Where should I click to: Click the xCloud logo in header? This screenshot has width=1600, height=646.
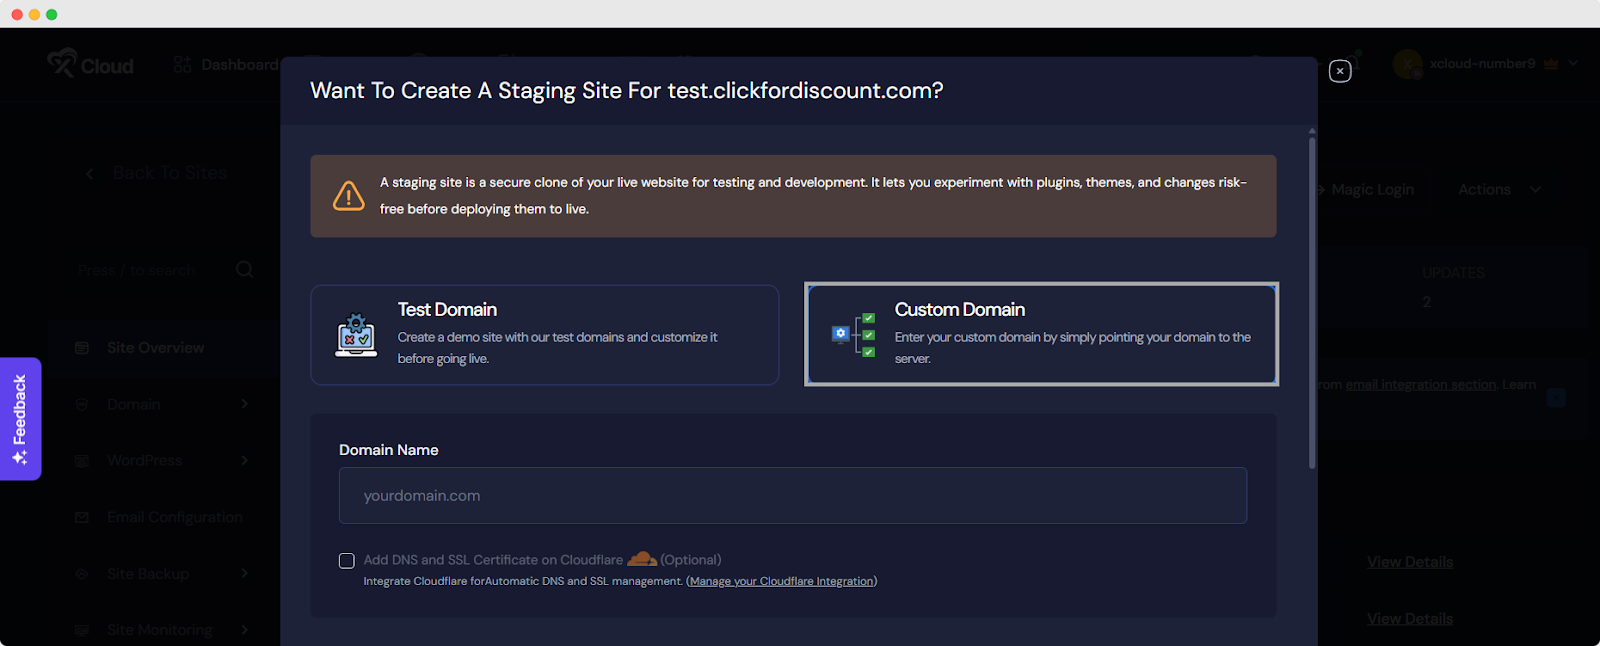click(90, 65)
